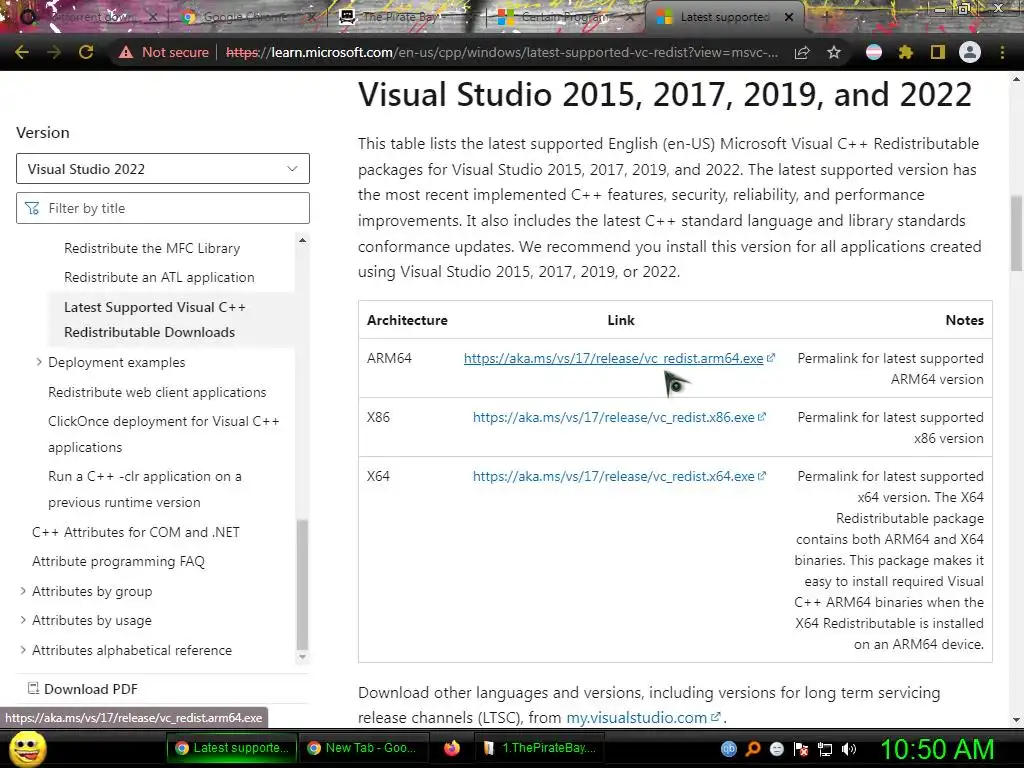Click the Not secure warning triangle icon
Image resolution: width=1024 pixels, height=768 pixels.
coord(125,52)
